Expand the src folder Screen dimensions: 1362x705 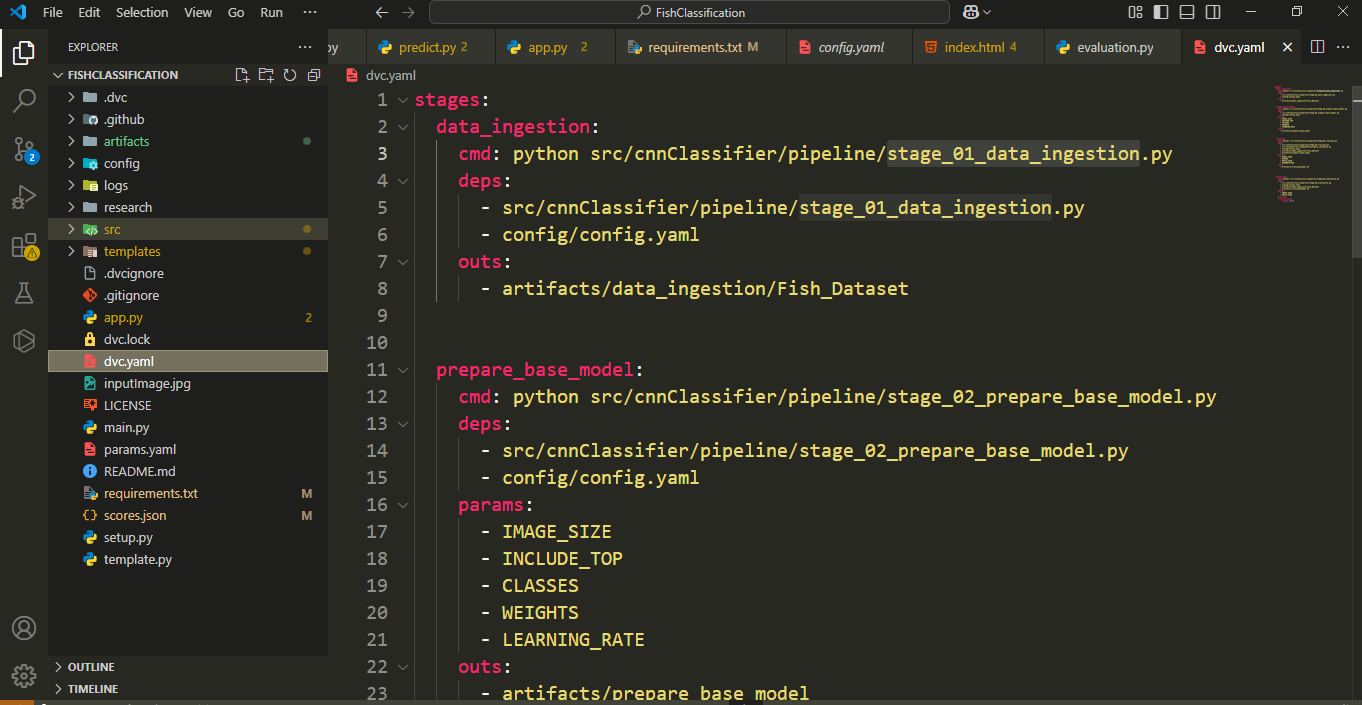pos(111,230)
